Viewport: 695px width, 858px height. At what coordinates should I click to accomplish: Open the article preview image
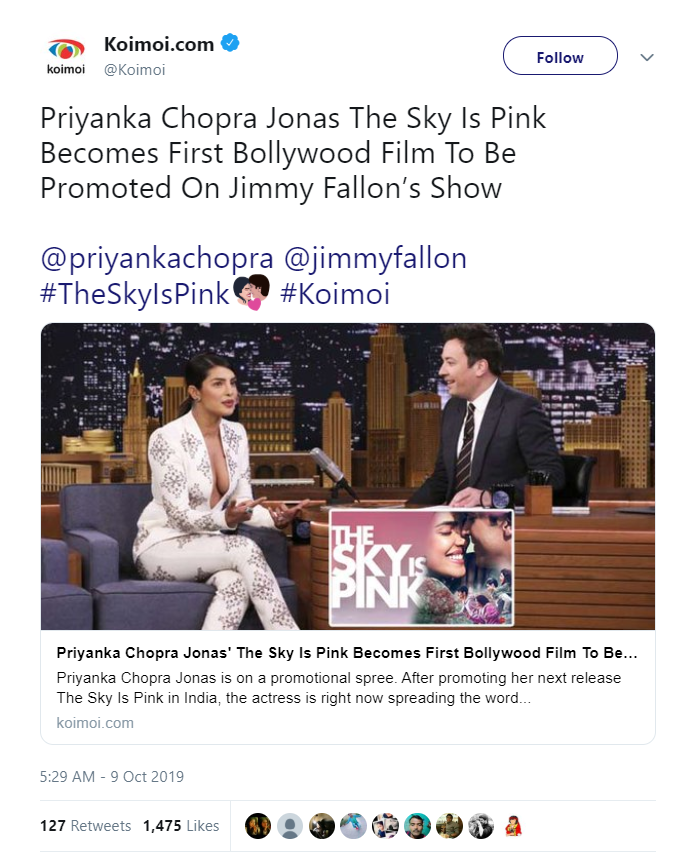pyautogui.click(x=347, y=476)
